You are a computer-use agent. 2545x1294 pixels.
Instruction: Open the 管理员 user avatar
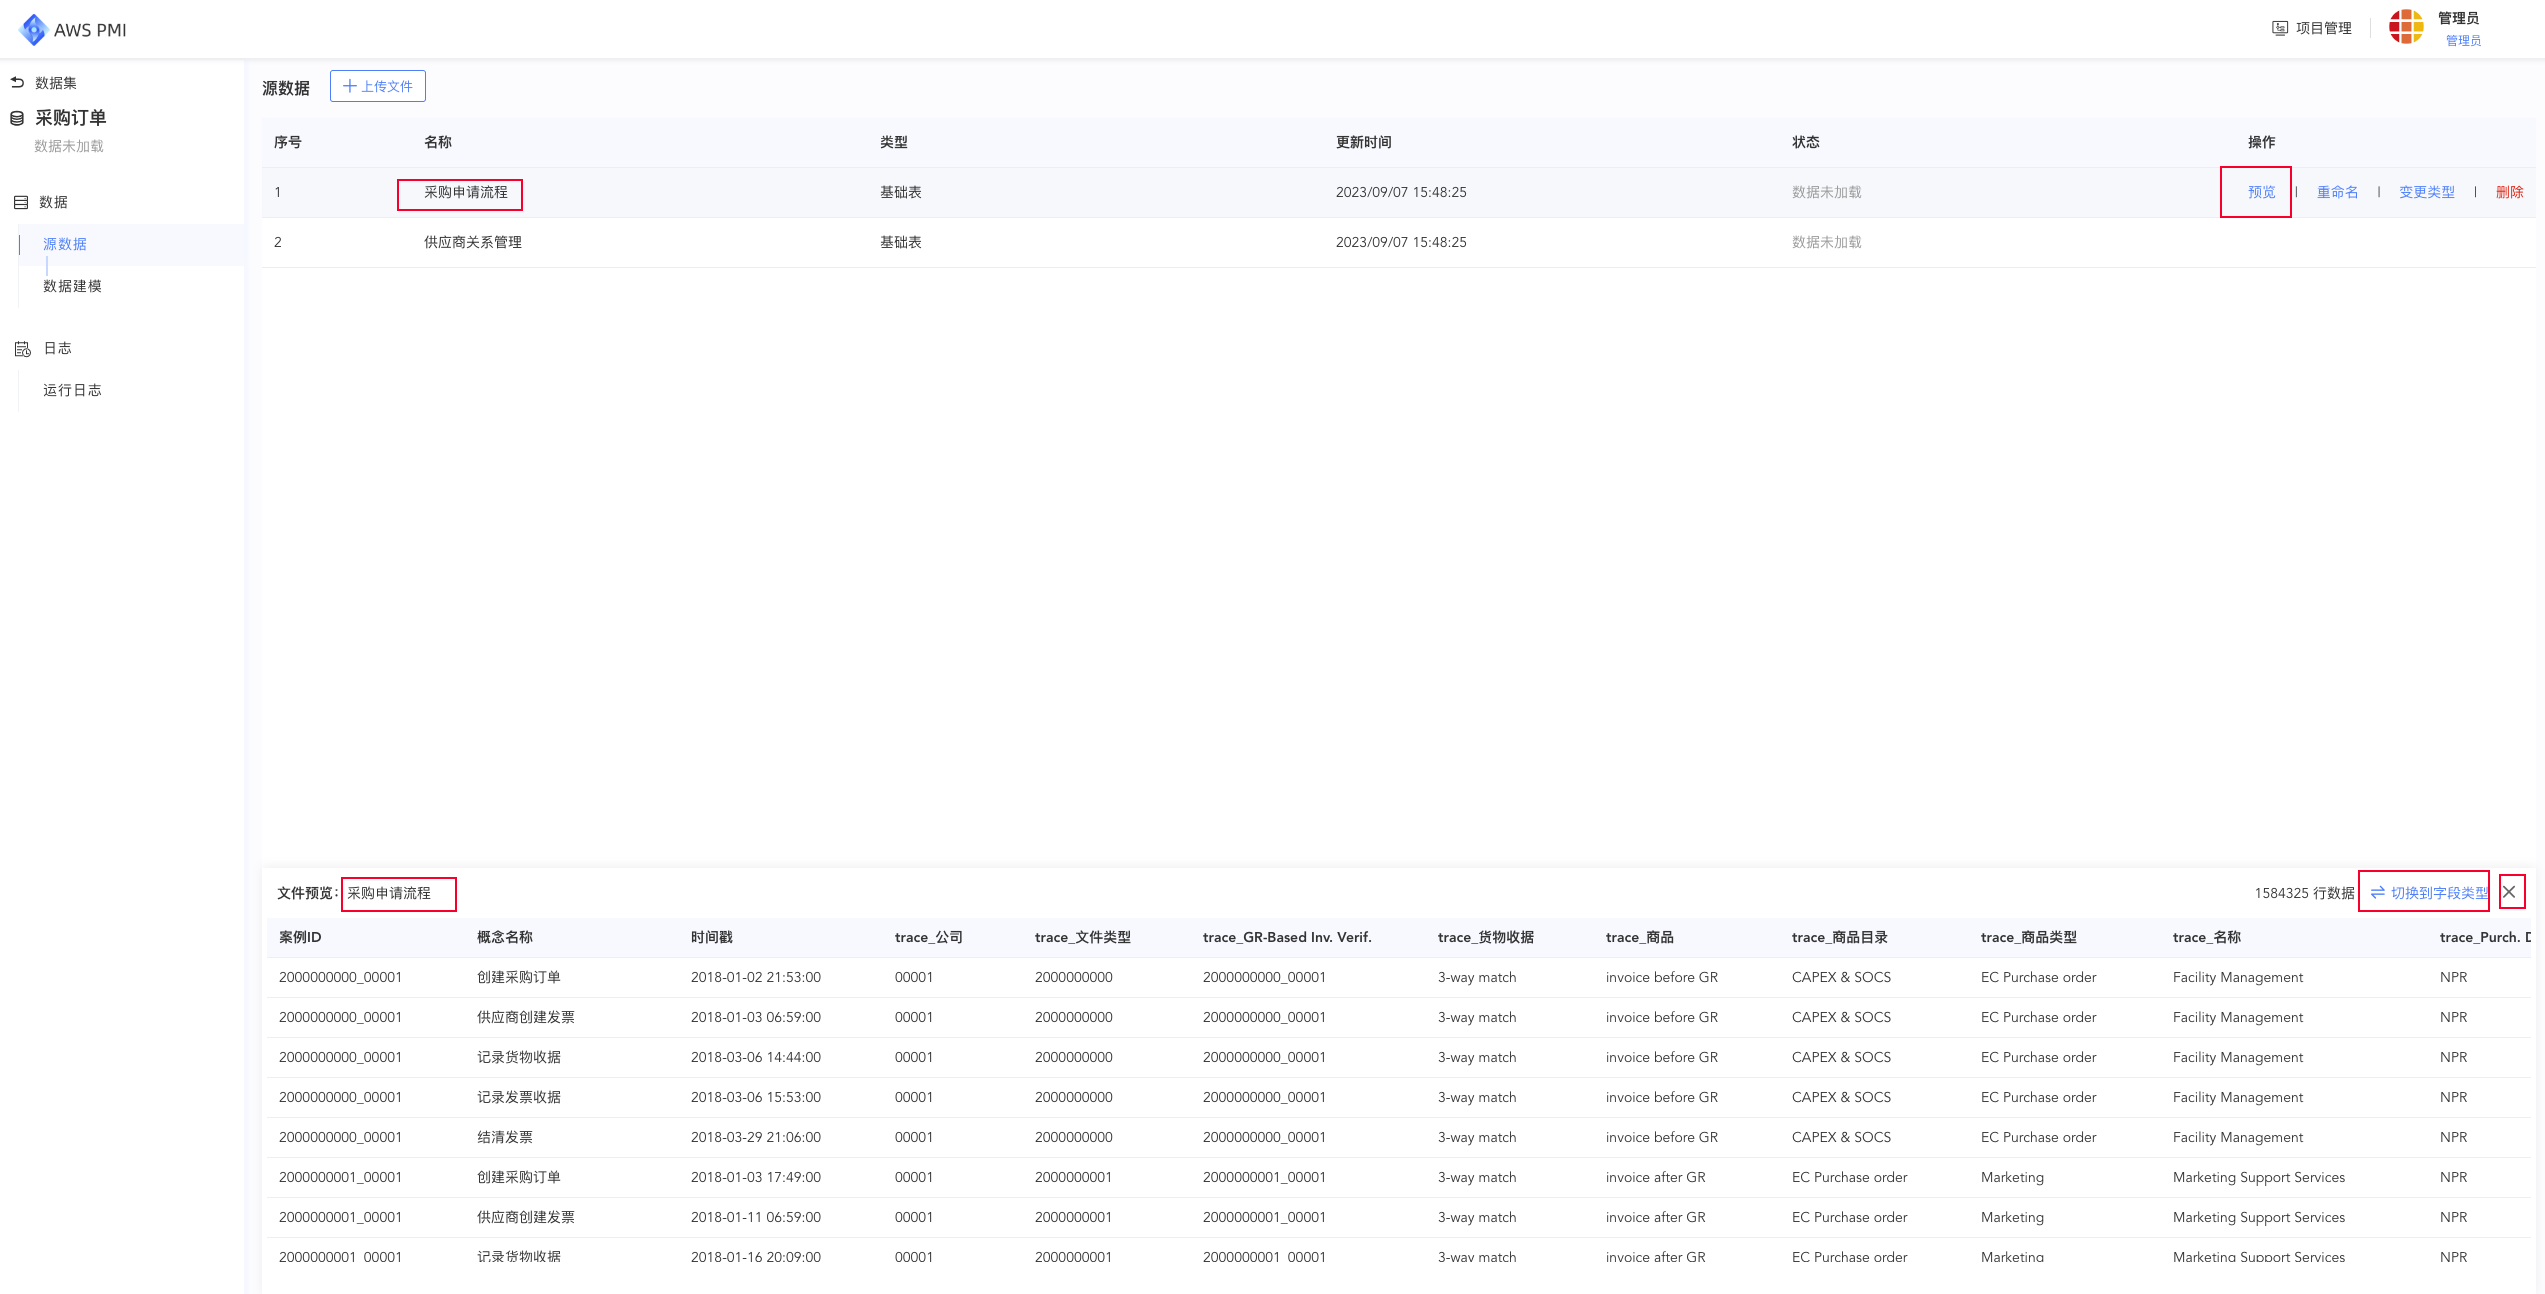tap(2406, 27)
